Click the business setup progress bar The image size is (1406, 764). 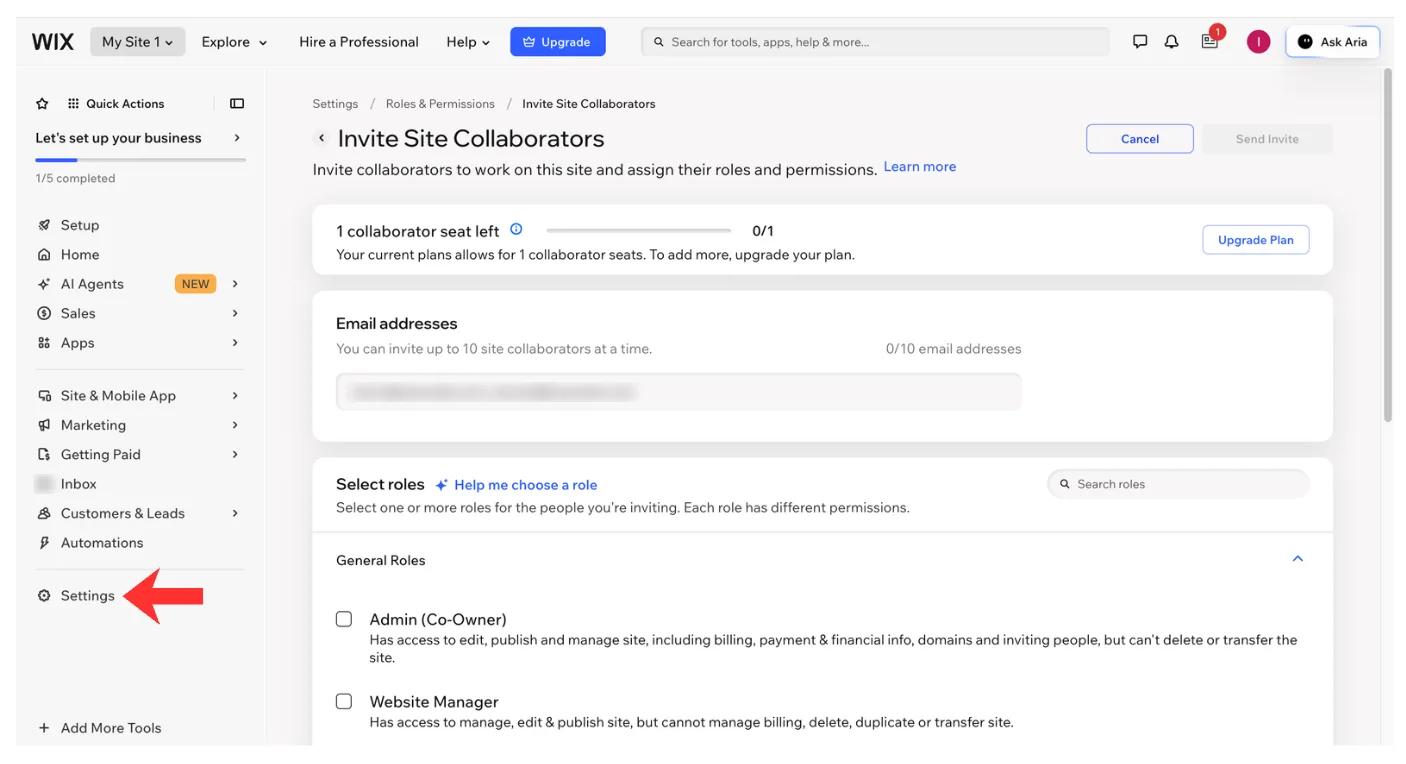(x=141, y=160)
